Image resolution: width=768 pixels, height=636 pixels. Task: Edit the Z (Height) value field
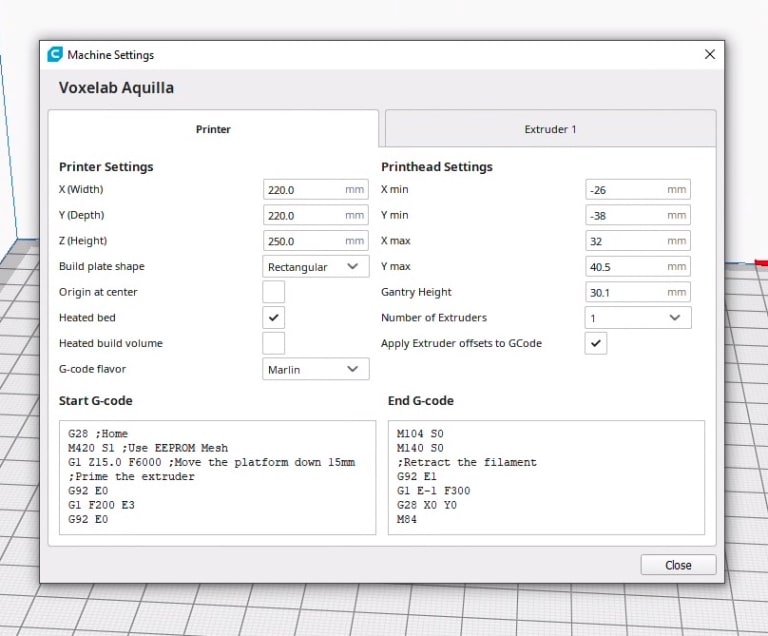pyautogui.click(x=315, y=241)
